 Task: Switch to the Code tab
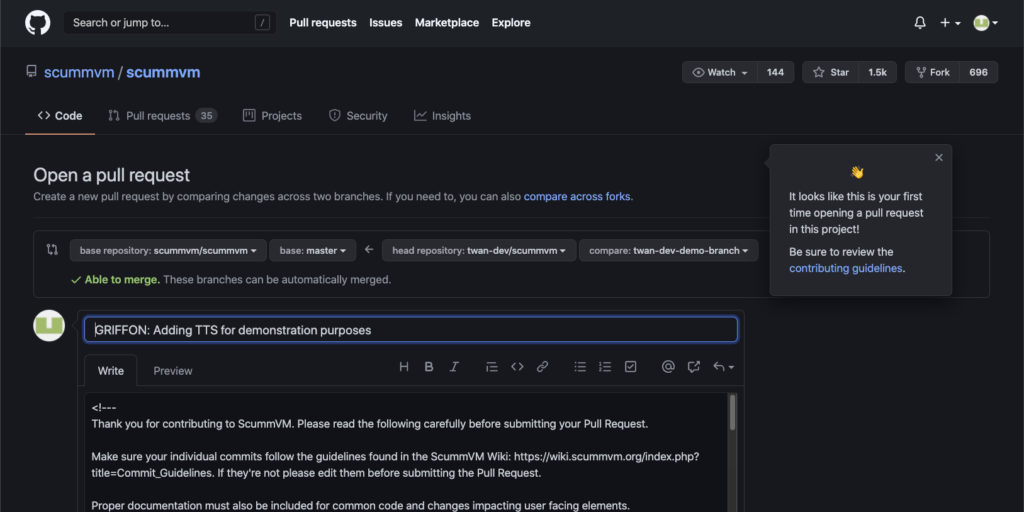click(x=60, y=116)
